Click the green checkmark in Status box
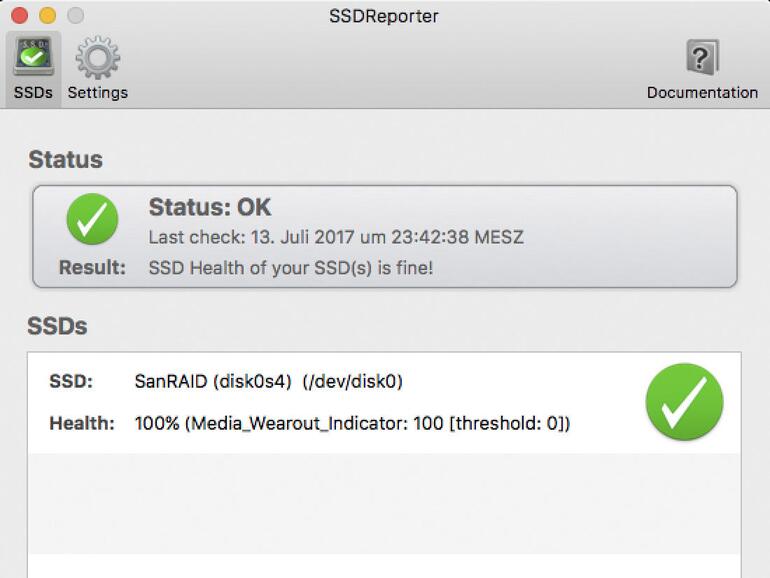770x578 pixels. 92,219
